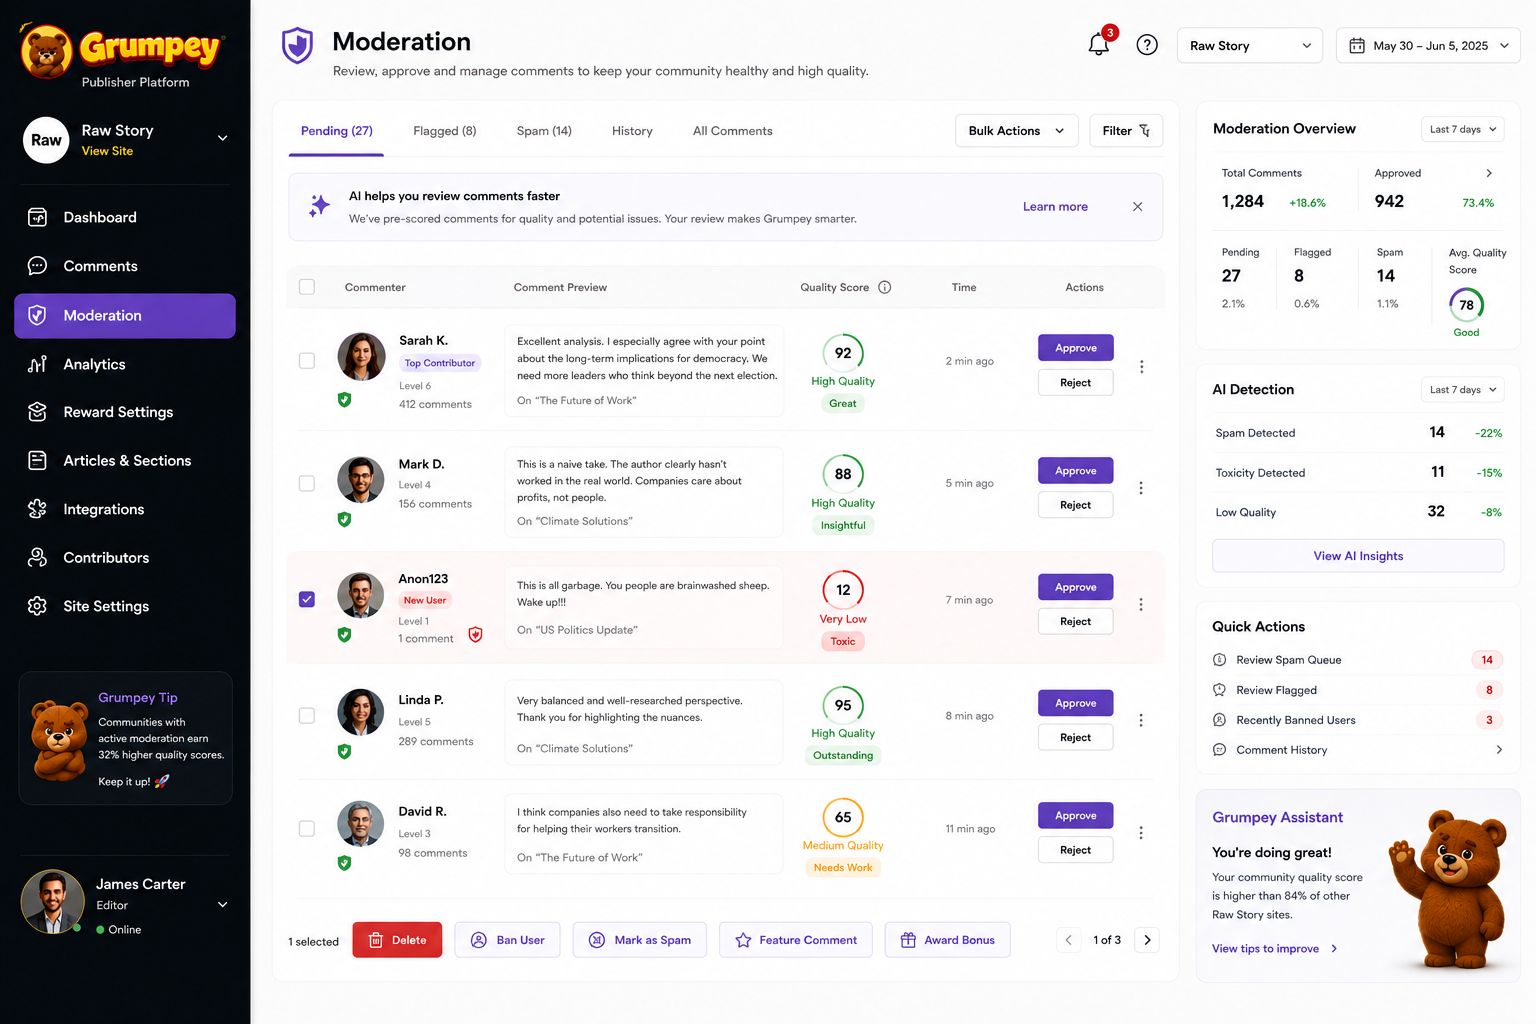Go to previous page arrow in pagination

tap(1068, 940)
